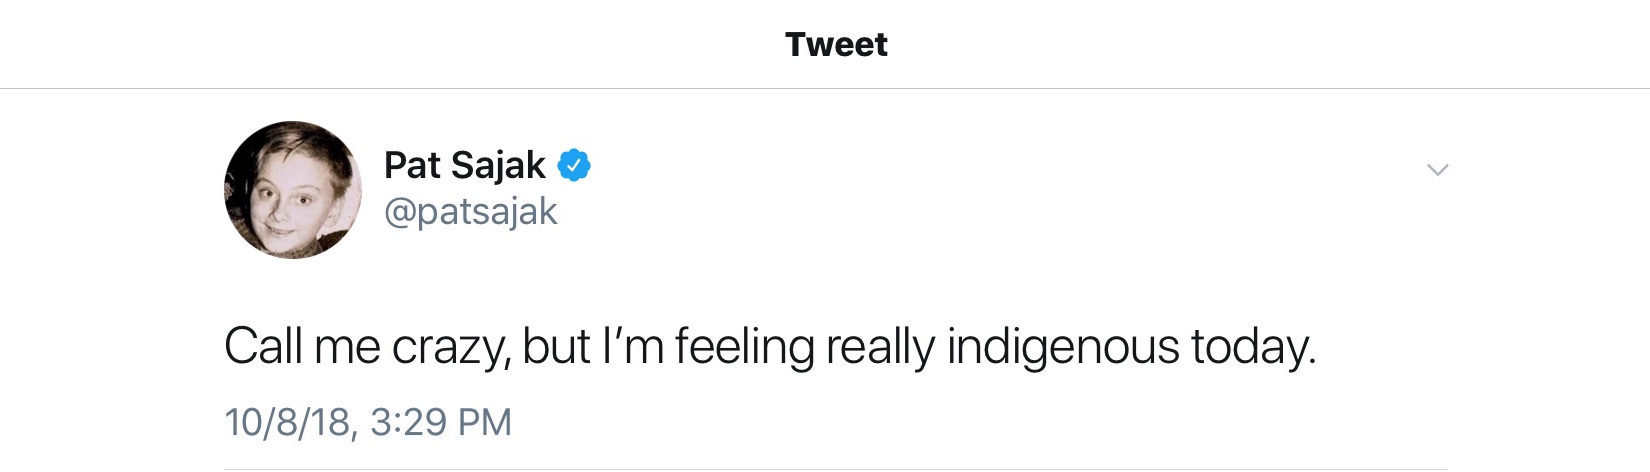
Task: Click the first name "Pat" in display name
Action: pos(413,165)
